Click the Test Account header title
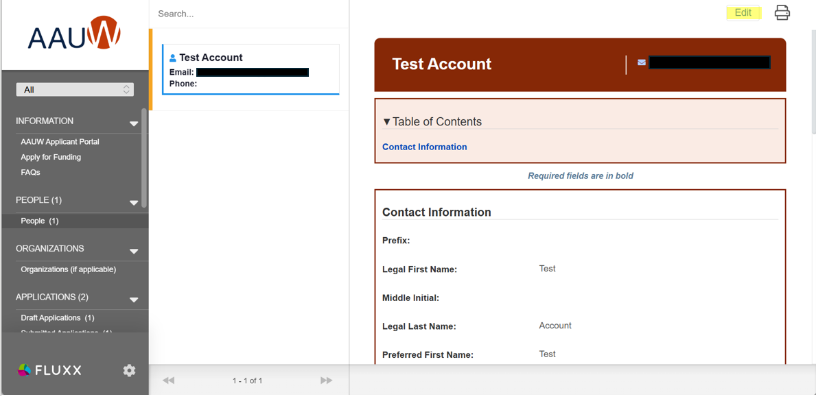The height and width of the screenshot is (396, 816). pyautogui.click(x=441, y=64)
